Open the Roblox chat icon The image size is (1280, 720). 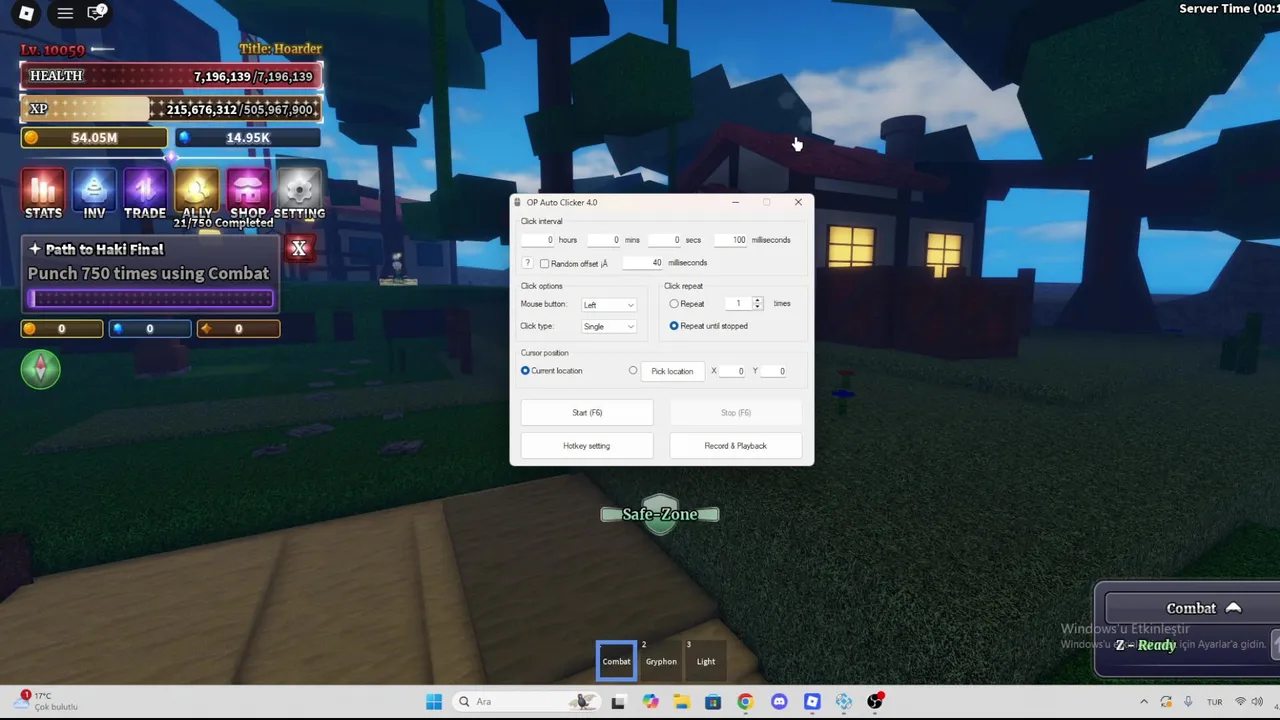97,13
